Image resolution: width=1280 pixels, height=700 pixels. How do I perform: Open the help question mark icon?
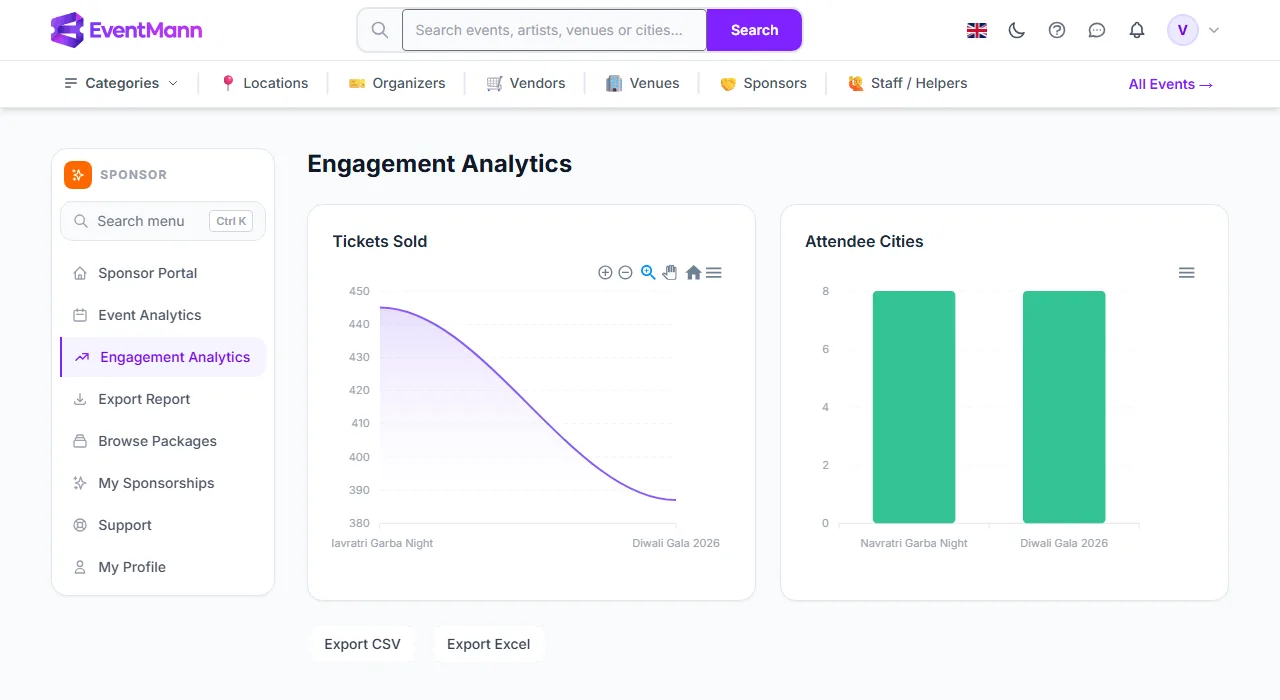point(1057,30)
